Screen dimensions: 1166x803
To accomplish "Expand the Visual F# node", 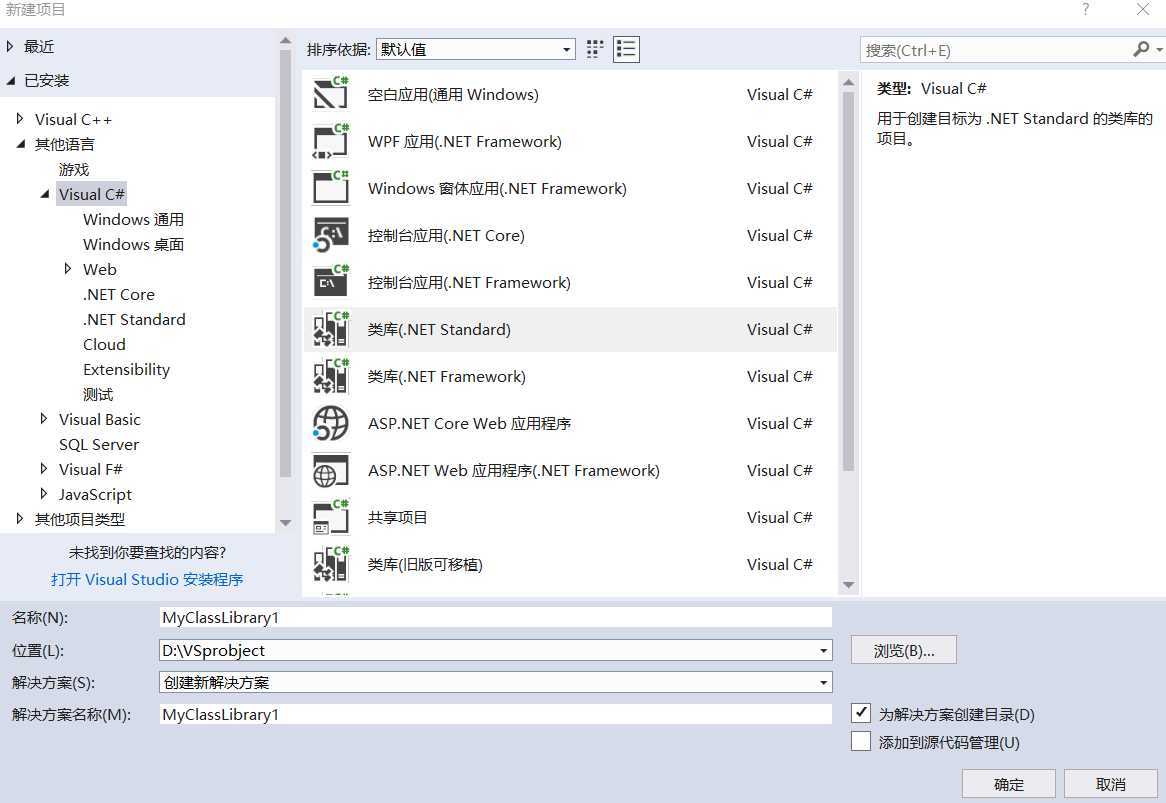I will [44, 469].
